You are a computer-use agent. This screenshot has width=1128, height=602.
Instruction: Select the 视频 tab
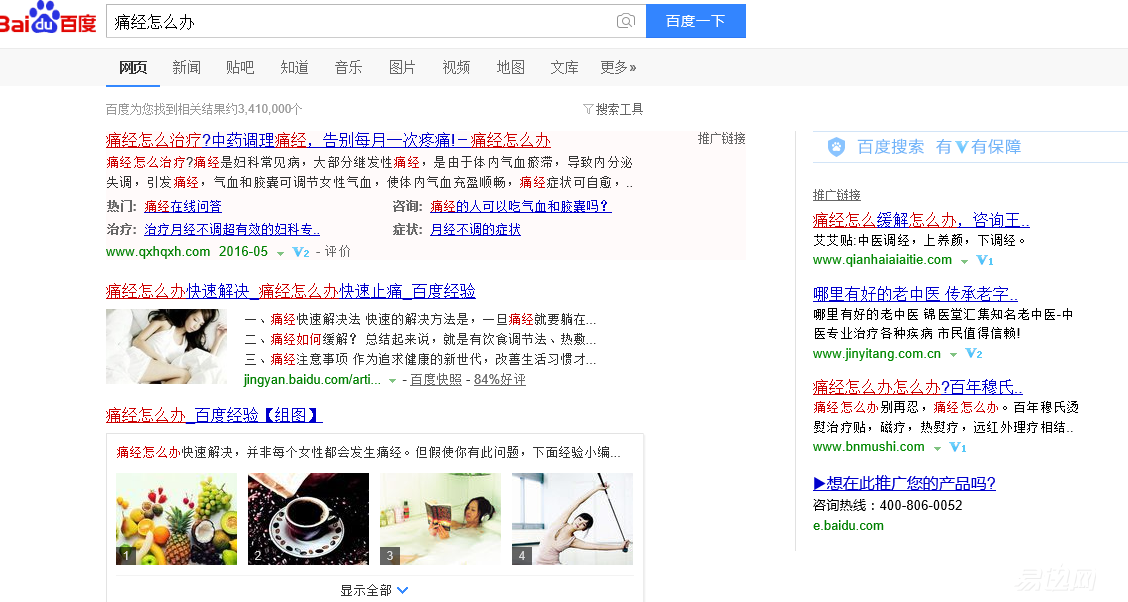tap(456, 68)
